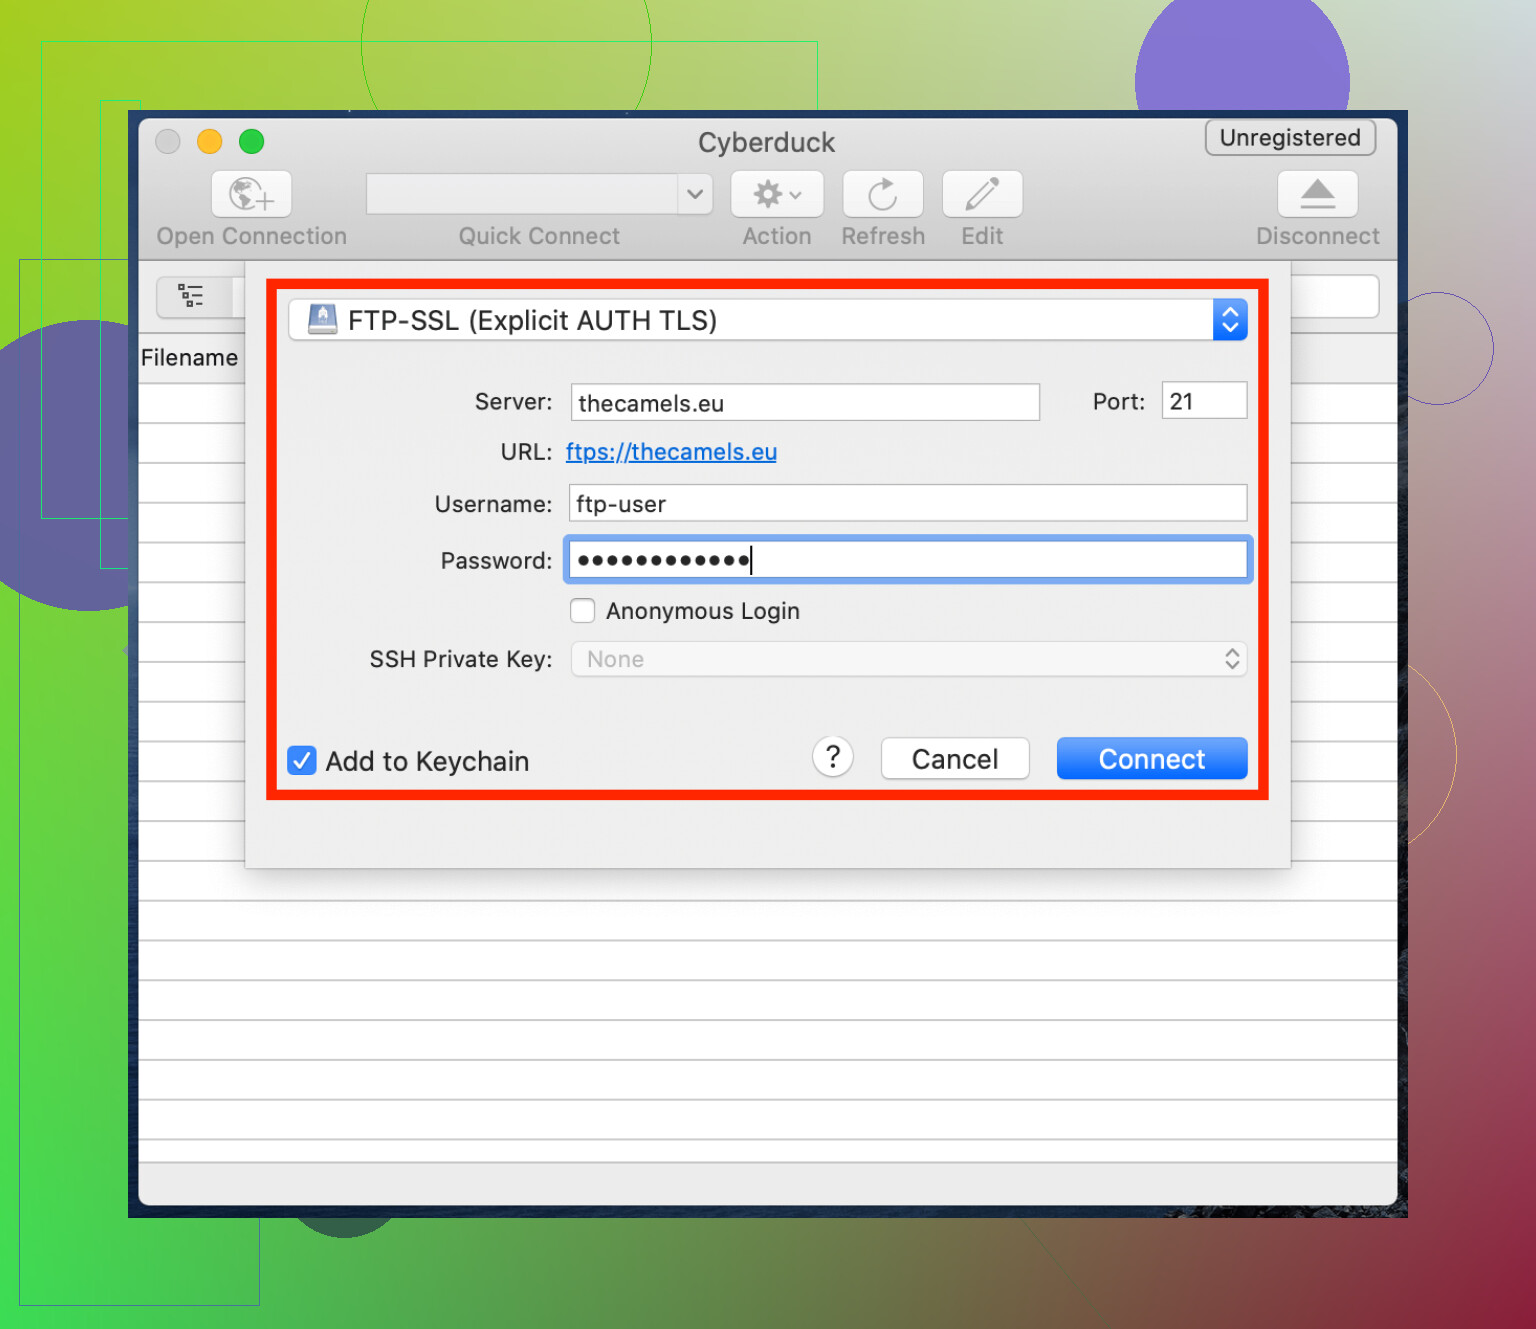Open the FTP-SSL protocol selector

click(x=768, y=320)
